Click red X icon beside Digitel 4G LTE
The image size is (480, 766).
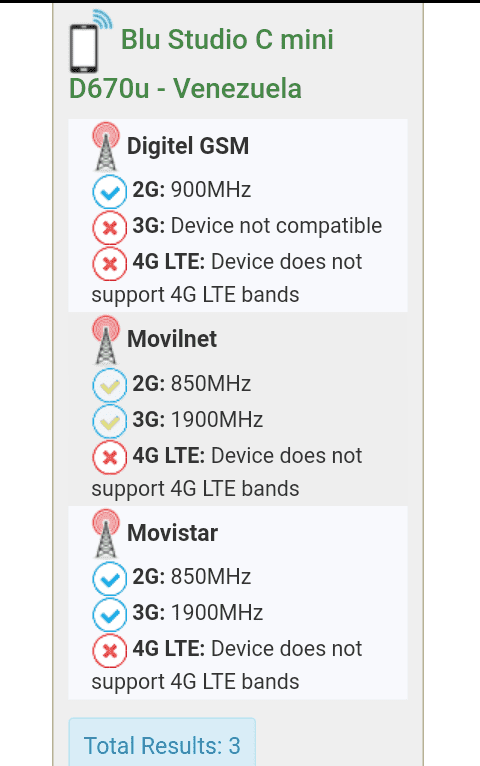tap(110, 264)
